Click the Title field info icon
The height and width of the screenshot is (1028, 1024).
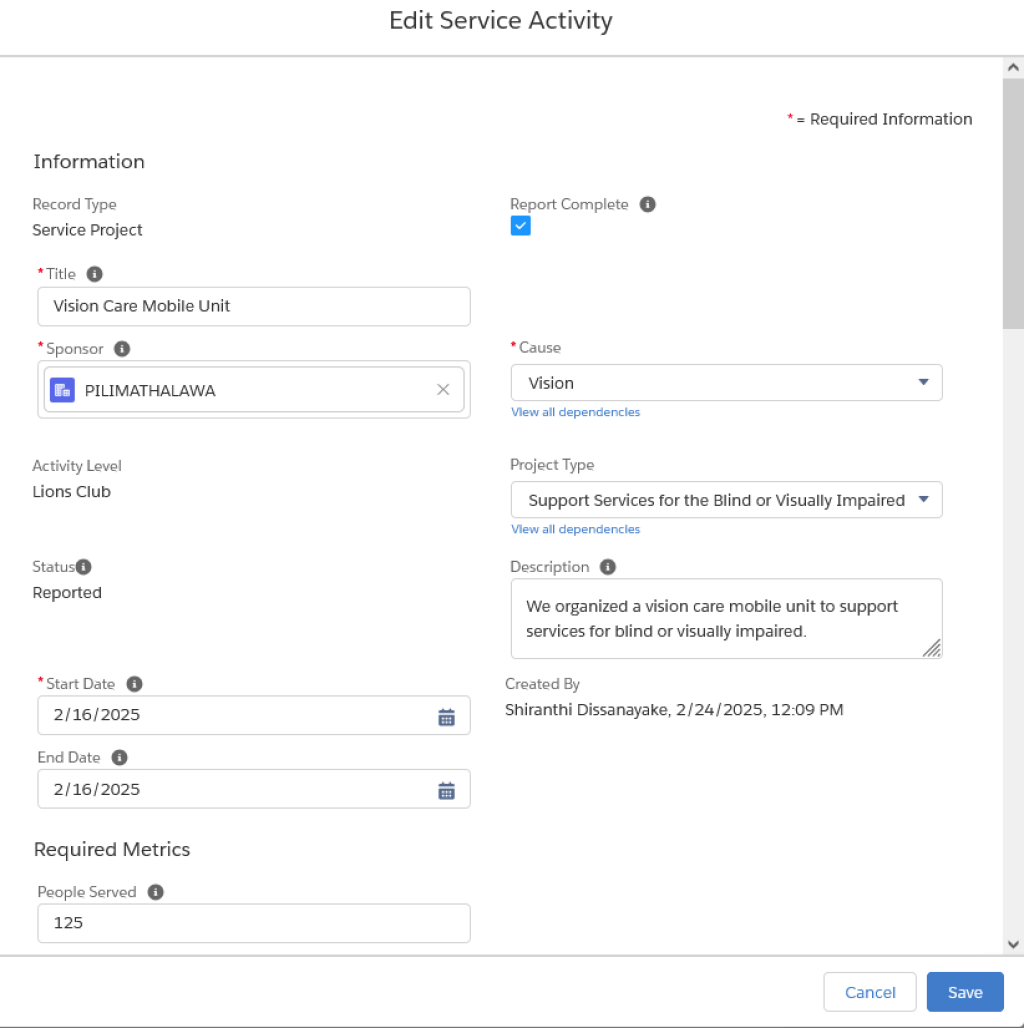pyautogui.click(x=94, y=274)
